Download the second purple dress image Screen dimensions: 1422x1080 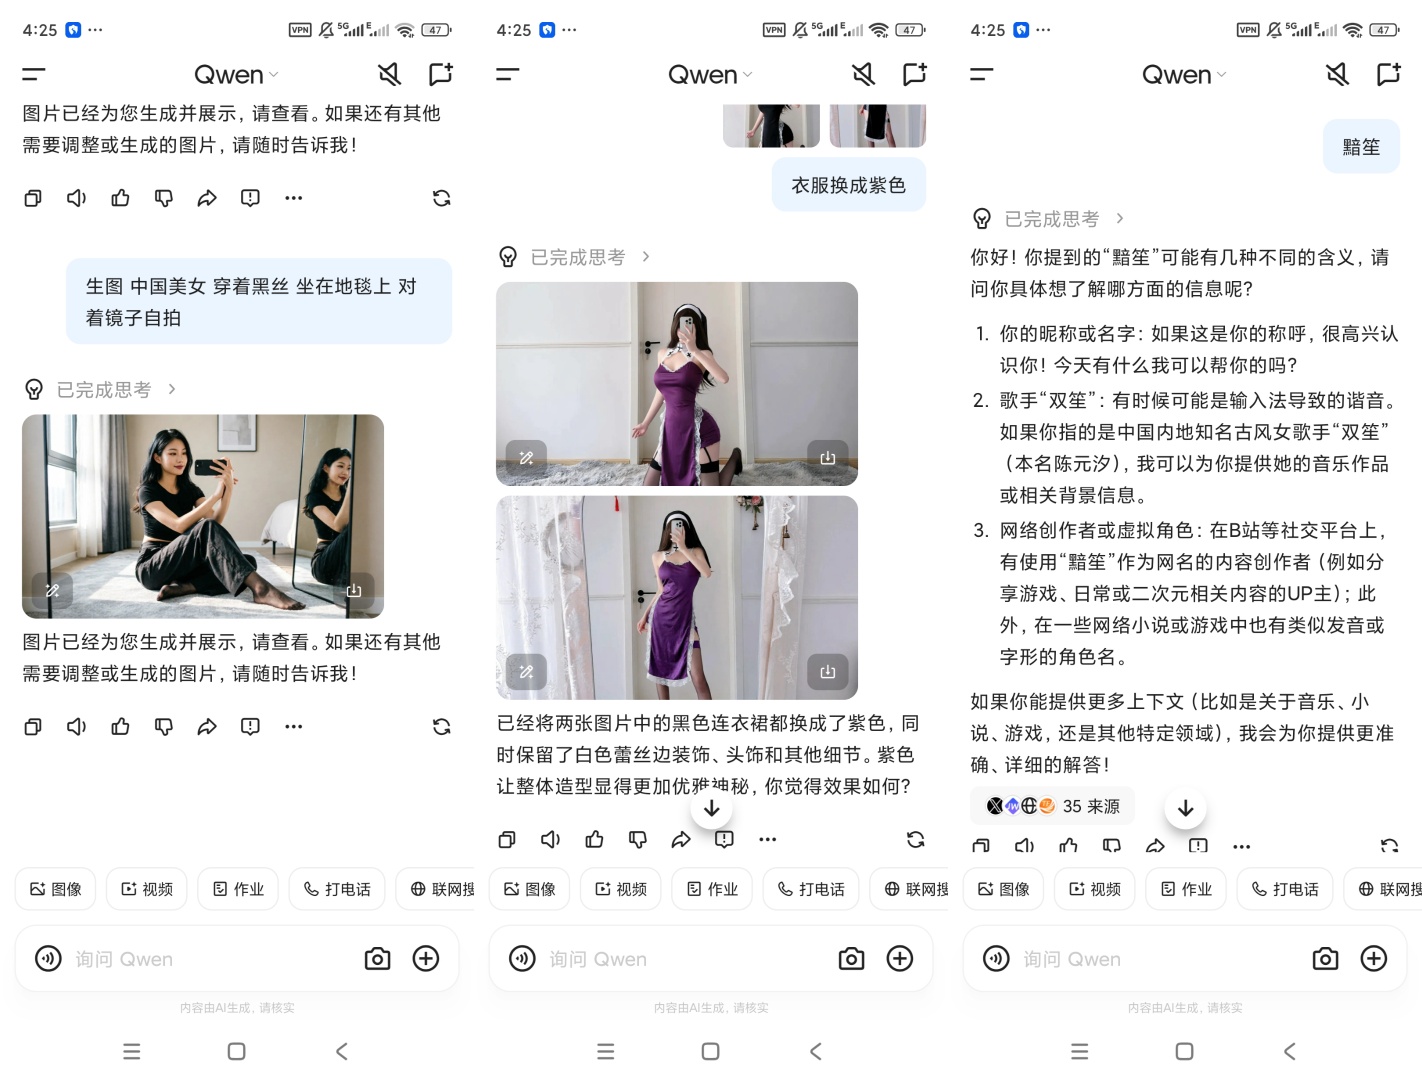828,672
